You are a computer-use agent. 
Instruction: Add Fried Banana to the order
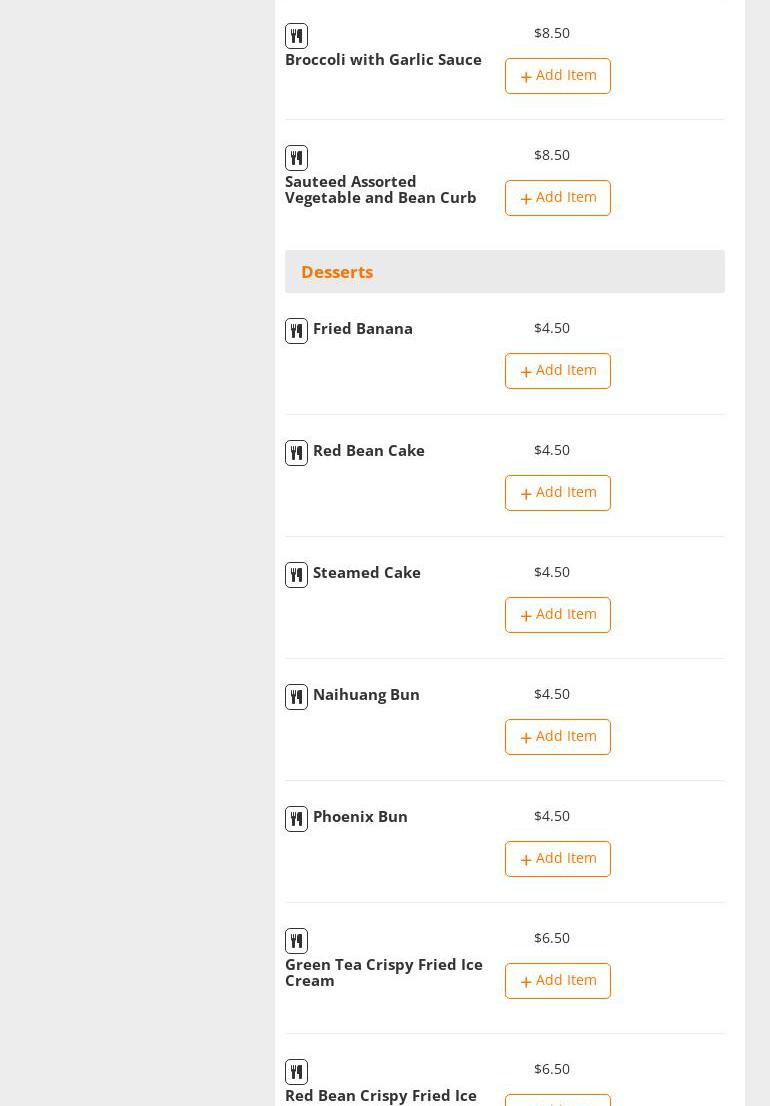(558, 371)
